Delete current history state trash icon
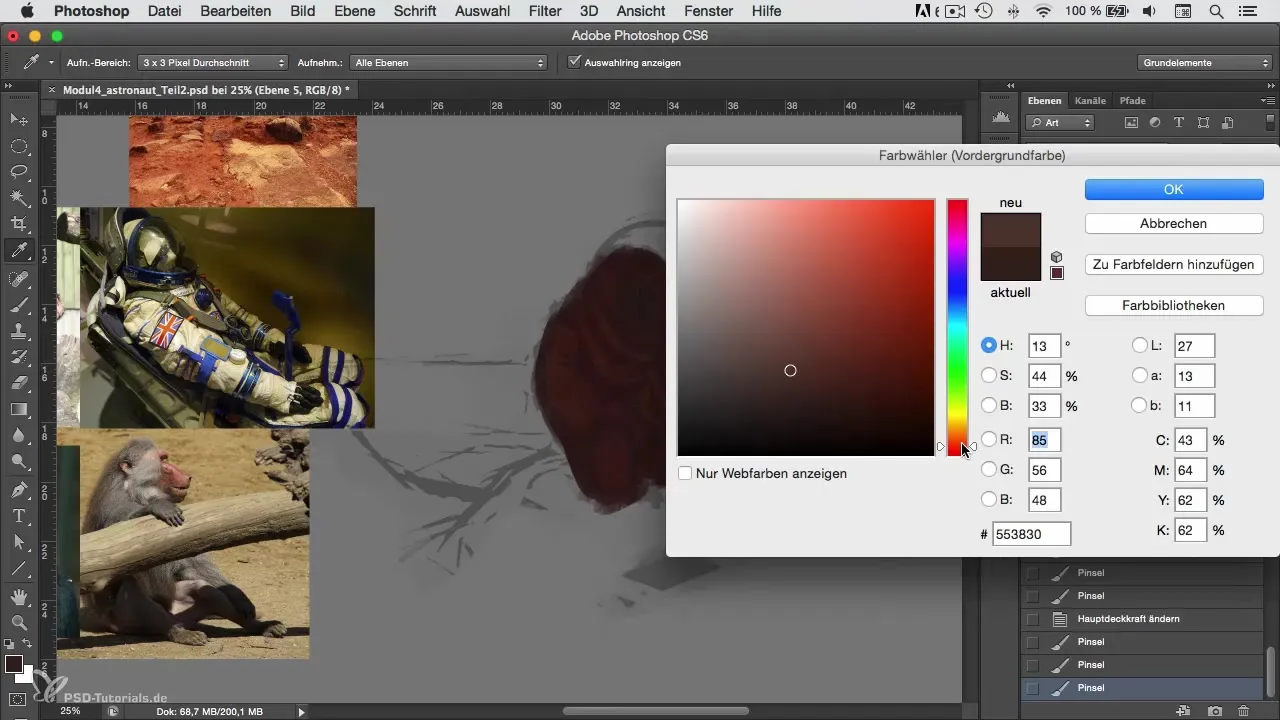 click(1243, 711)
